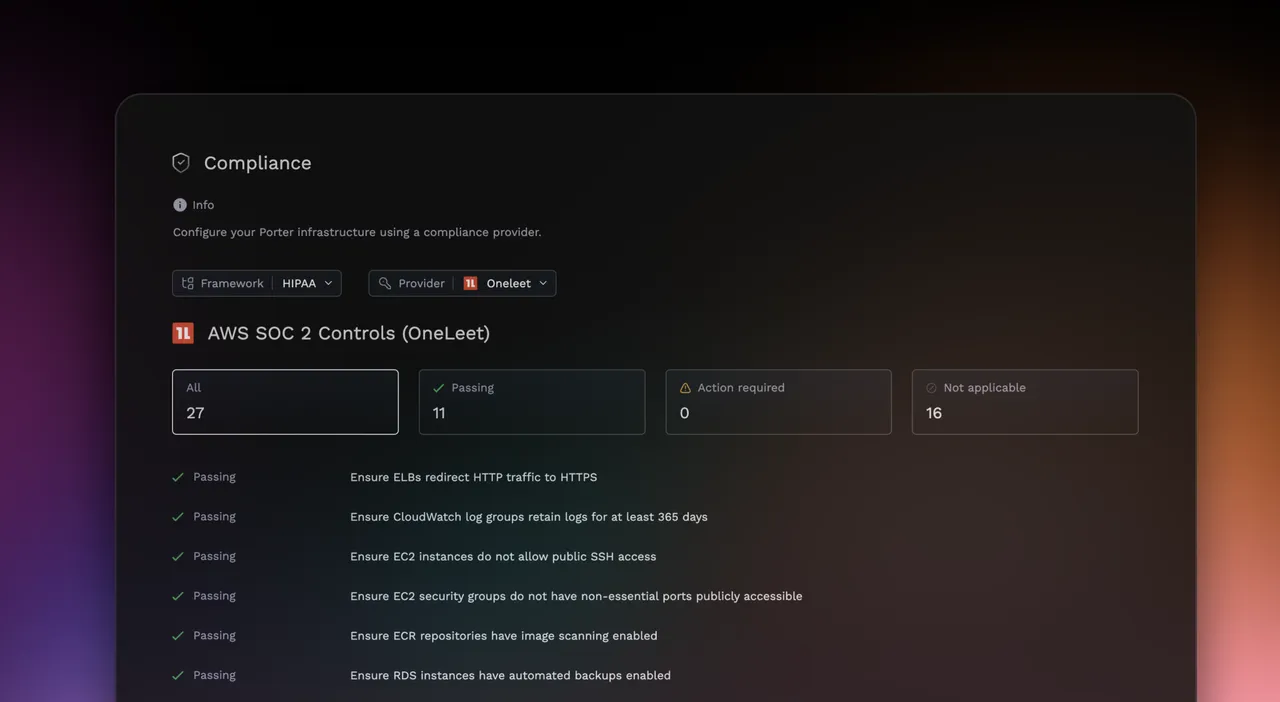The image size is (1280, 702).
Task: Open 'Ensure EC2 security groups' non-essential ports control
Action: [576, 596]
